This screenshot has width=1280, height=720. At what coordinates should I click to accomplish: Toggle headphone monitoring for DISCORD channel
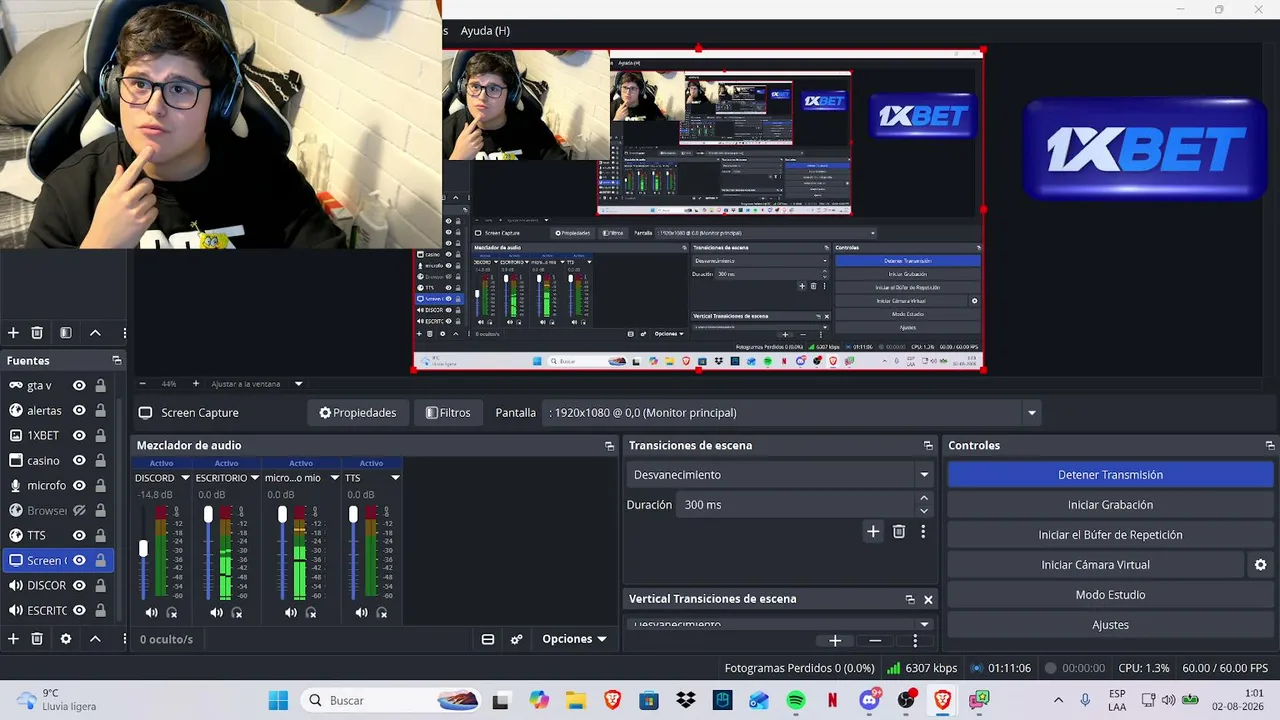[x=172, y=612]
